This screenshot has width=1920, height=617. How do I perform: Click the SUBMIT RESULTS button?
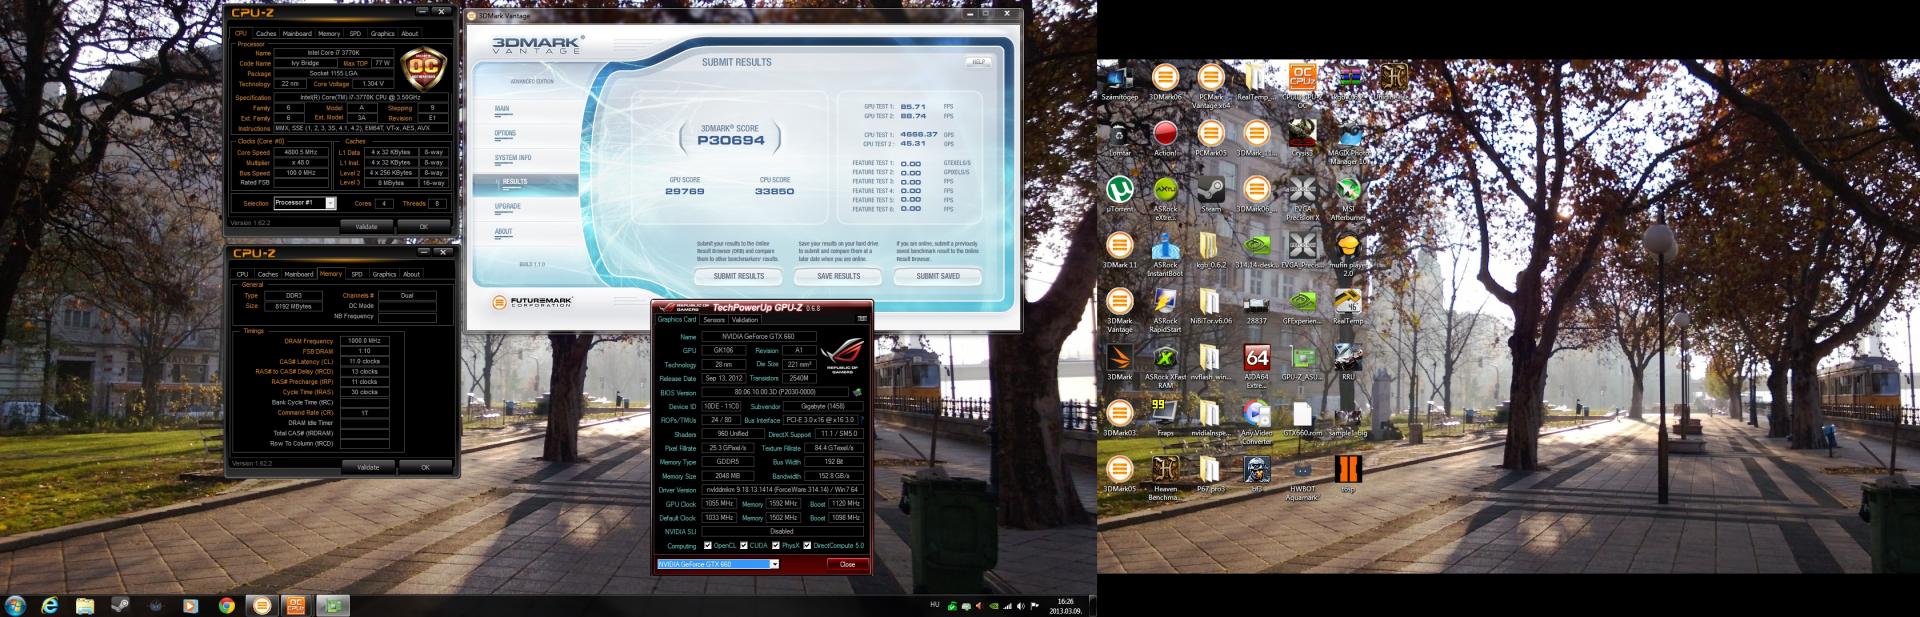click(739, 276)
